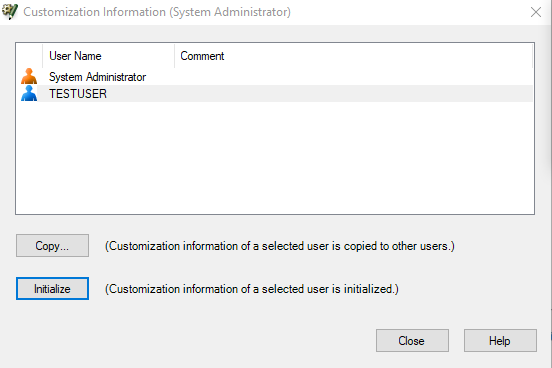The height and width of the screenshot is (368, 552).
Task: Click the Comment cell of the TESTUSER row
Action: (x=353, y=94)
